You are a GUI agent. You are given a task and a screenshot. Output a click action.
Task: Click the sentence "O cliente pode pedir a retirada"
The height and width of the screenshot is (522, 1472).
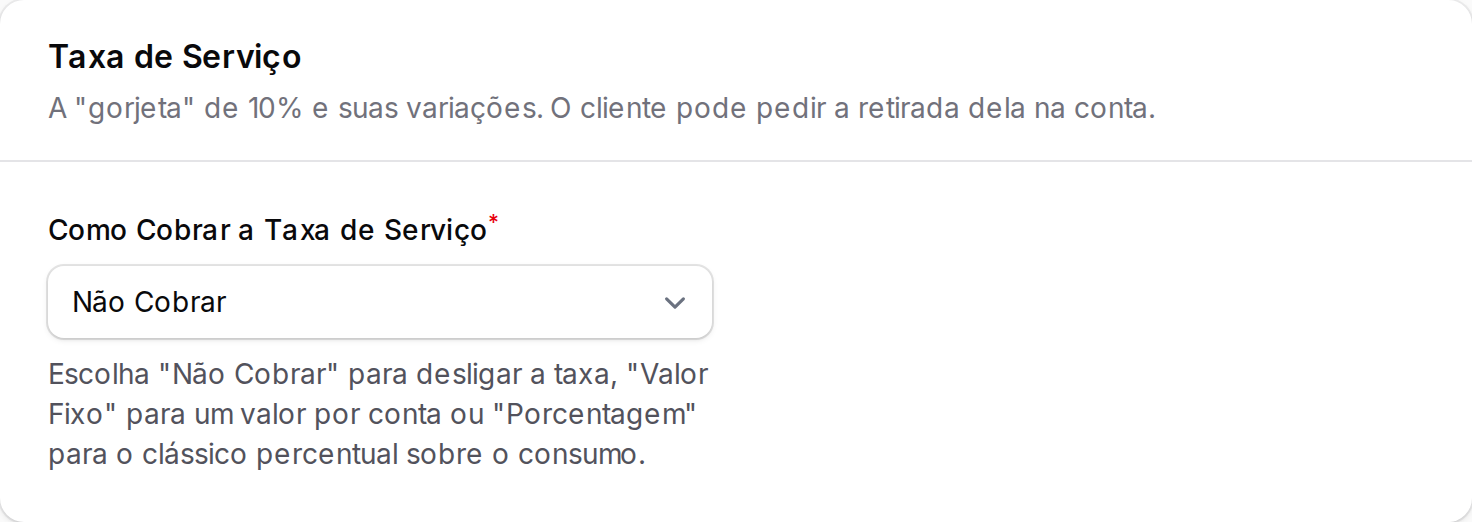754,108
